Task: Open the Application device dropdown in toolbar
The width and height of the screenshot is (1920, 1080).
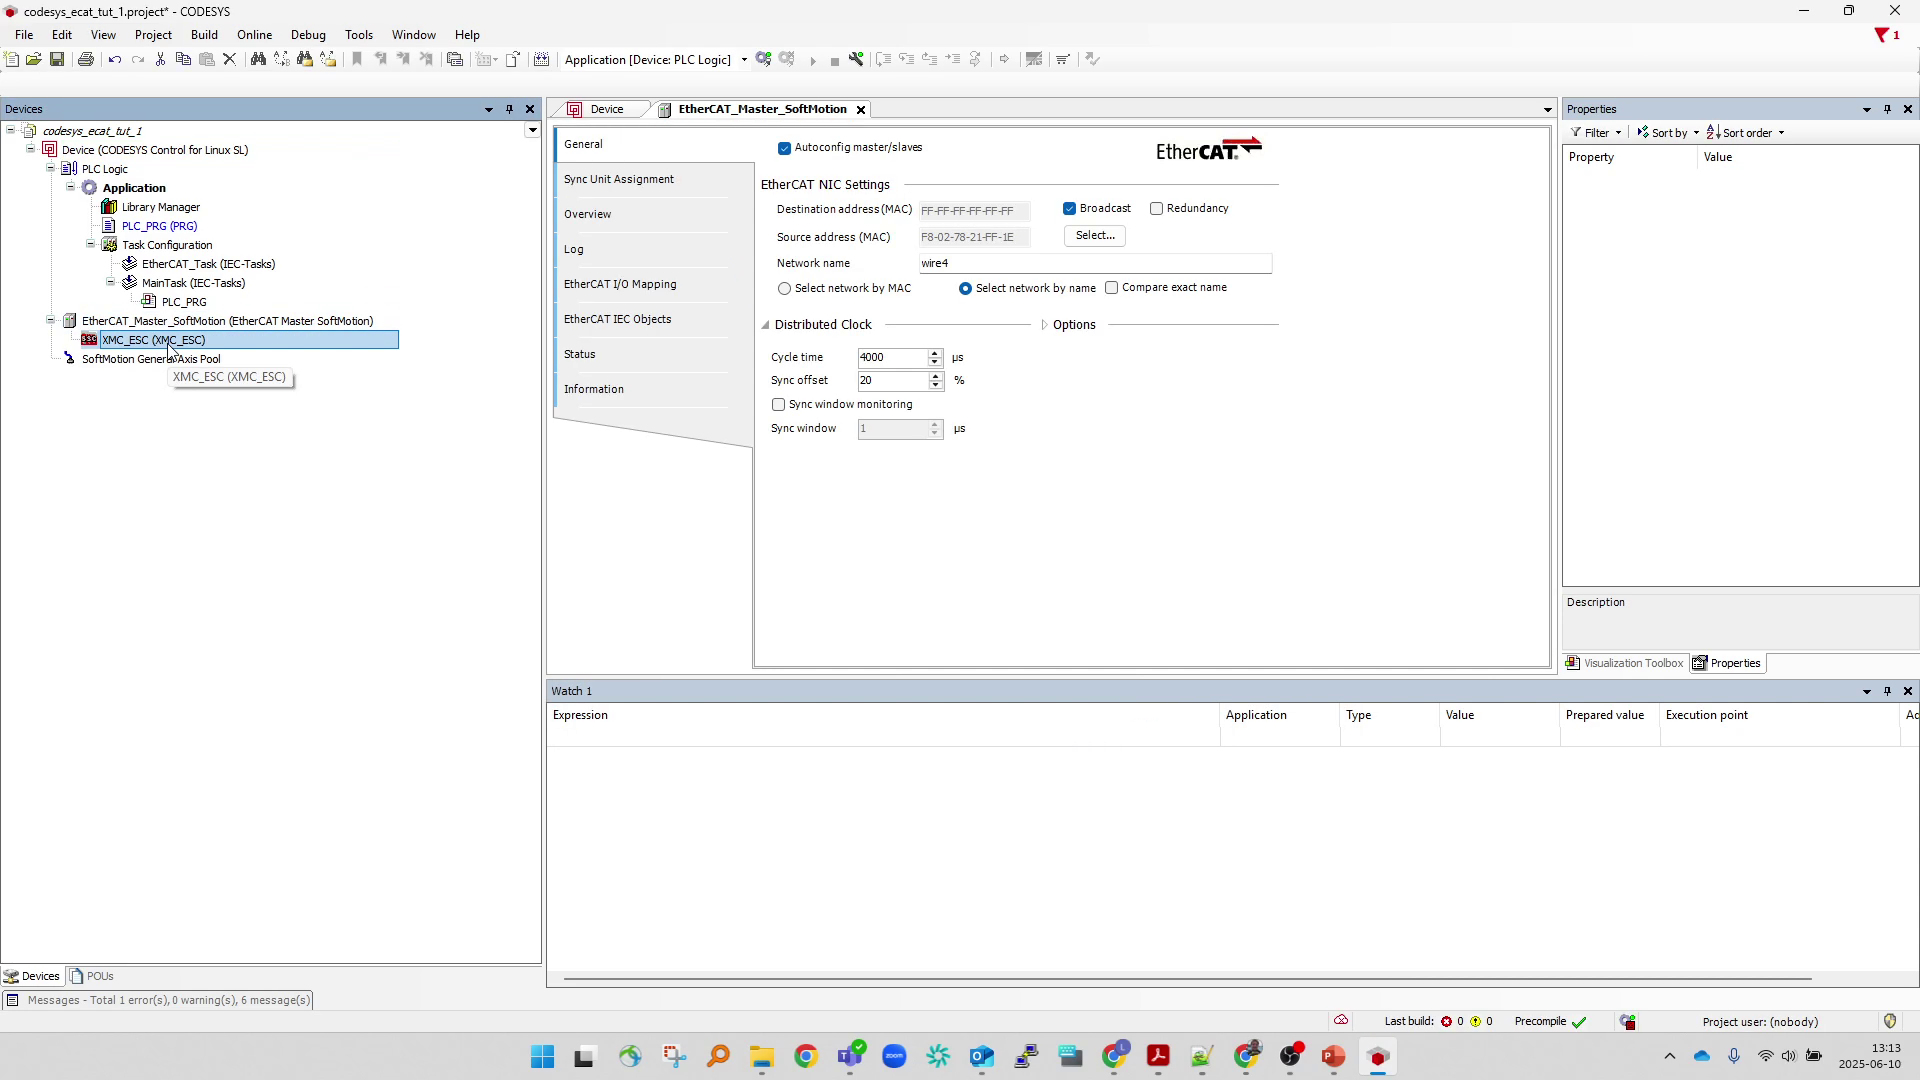Action: click(744, 60)
